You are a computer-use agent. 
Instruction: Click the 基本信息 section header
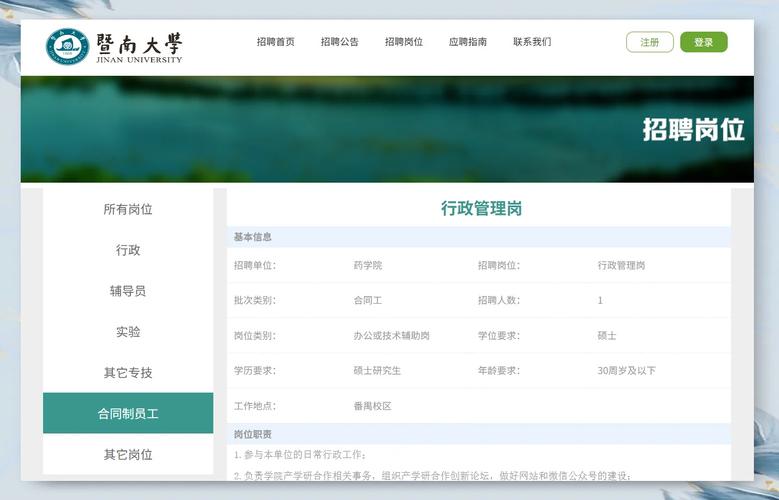click(x=479, y=237)
